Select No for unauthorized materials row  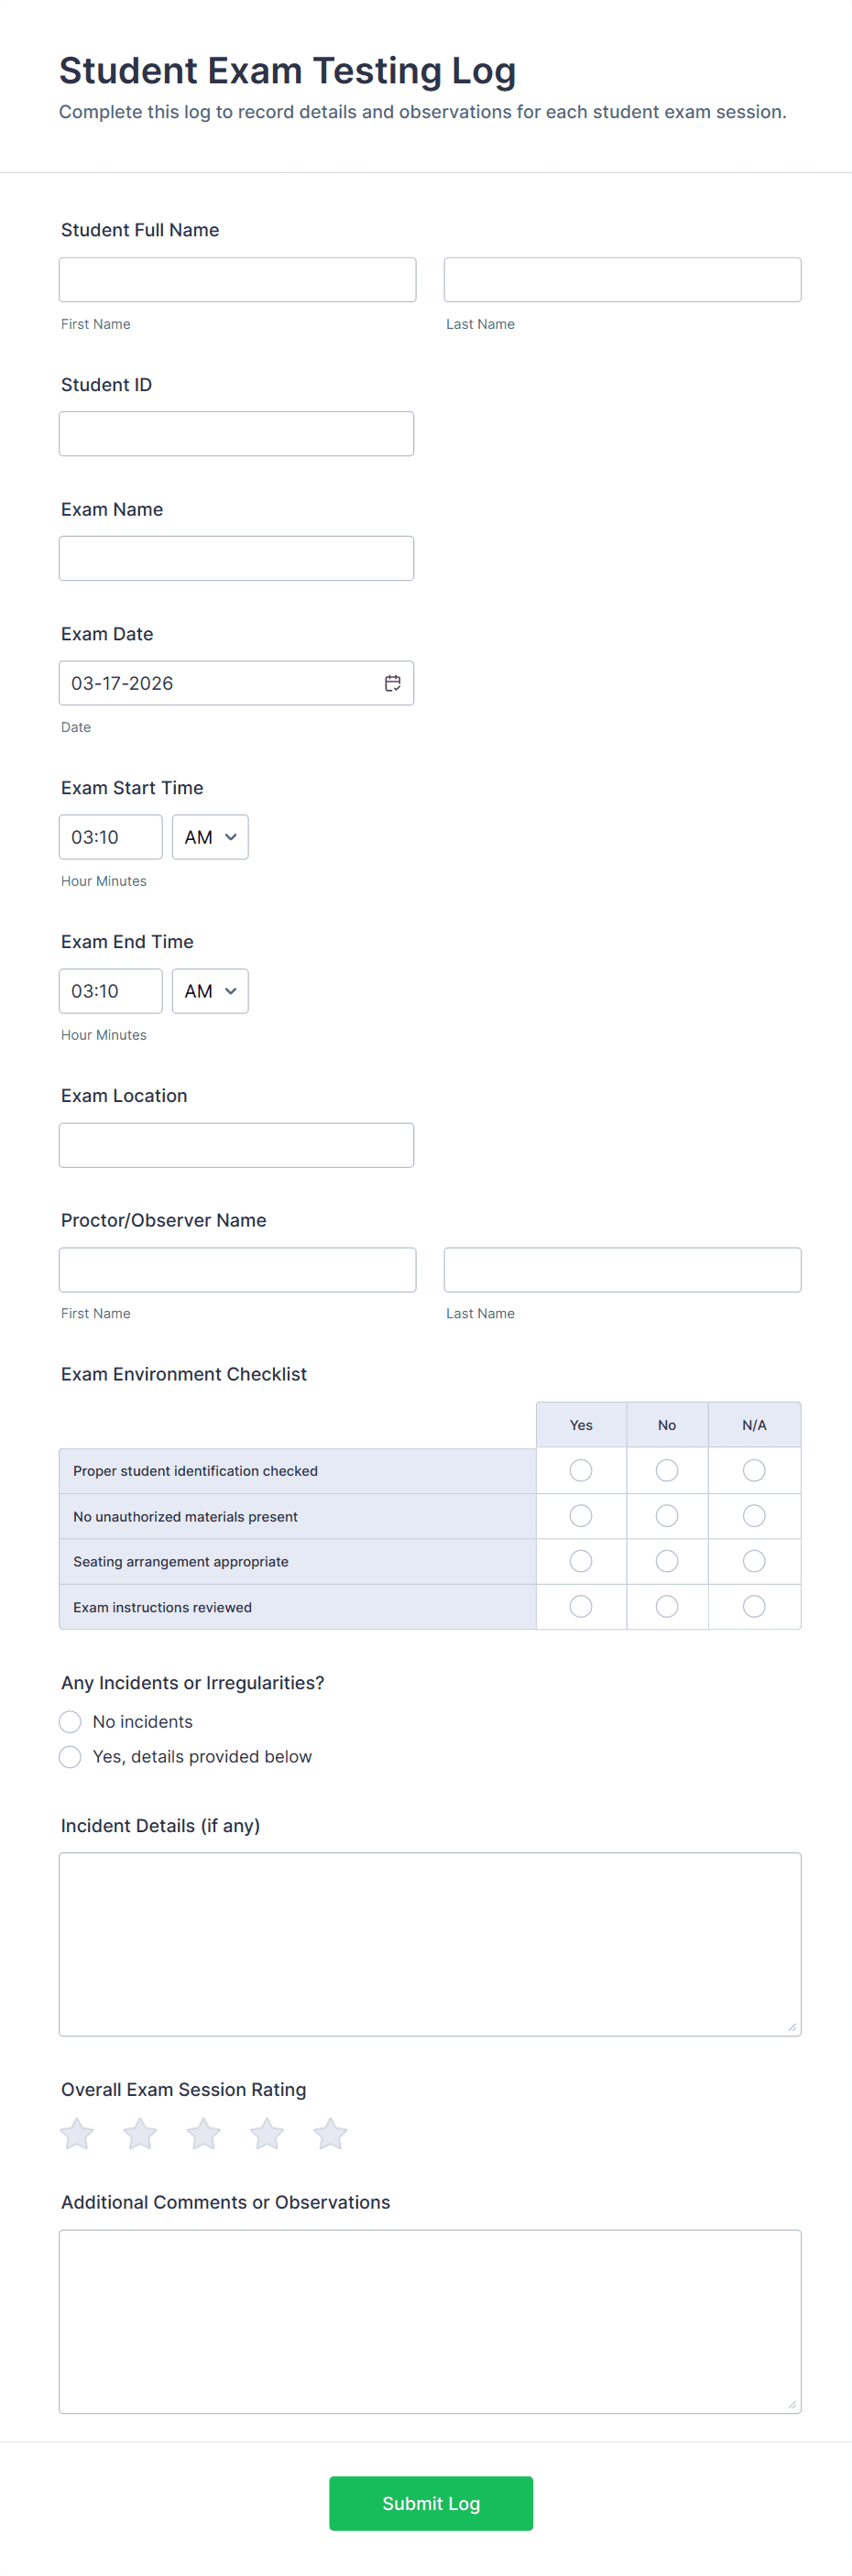[x=667, y=1516]
